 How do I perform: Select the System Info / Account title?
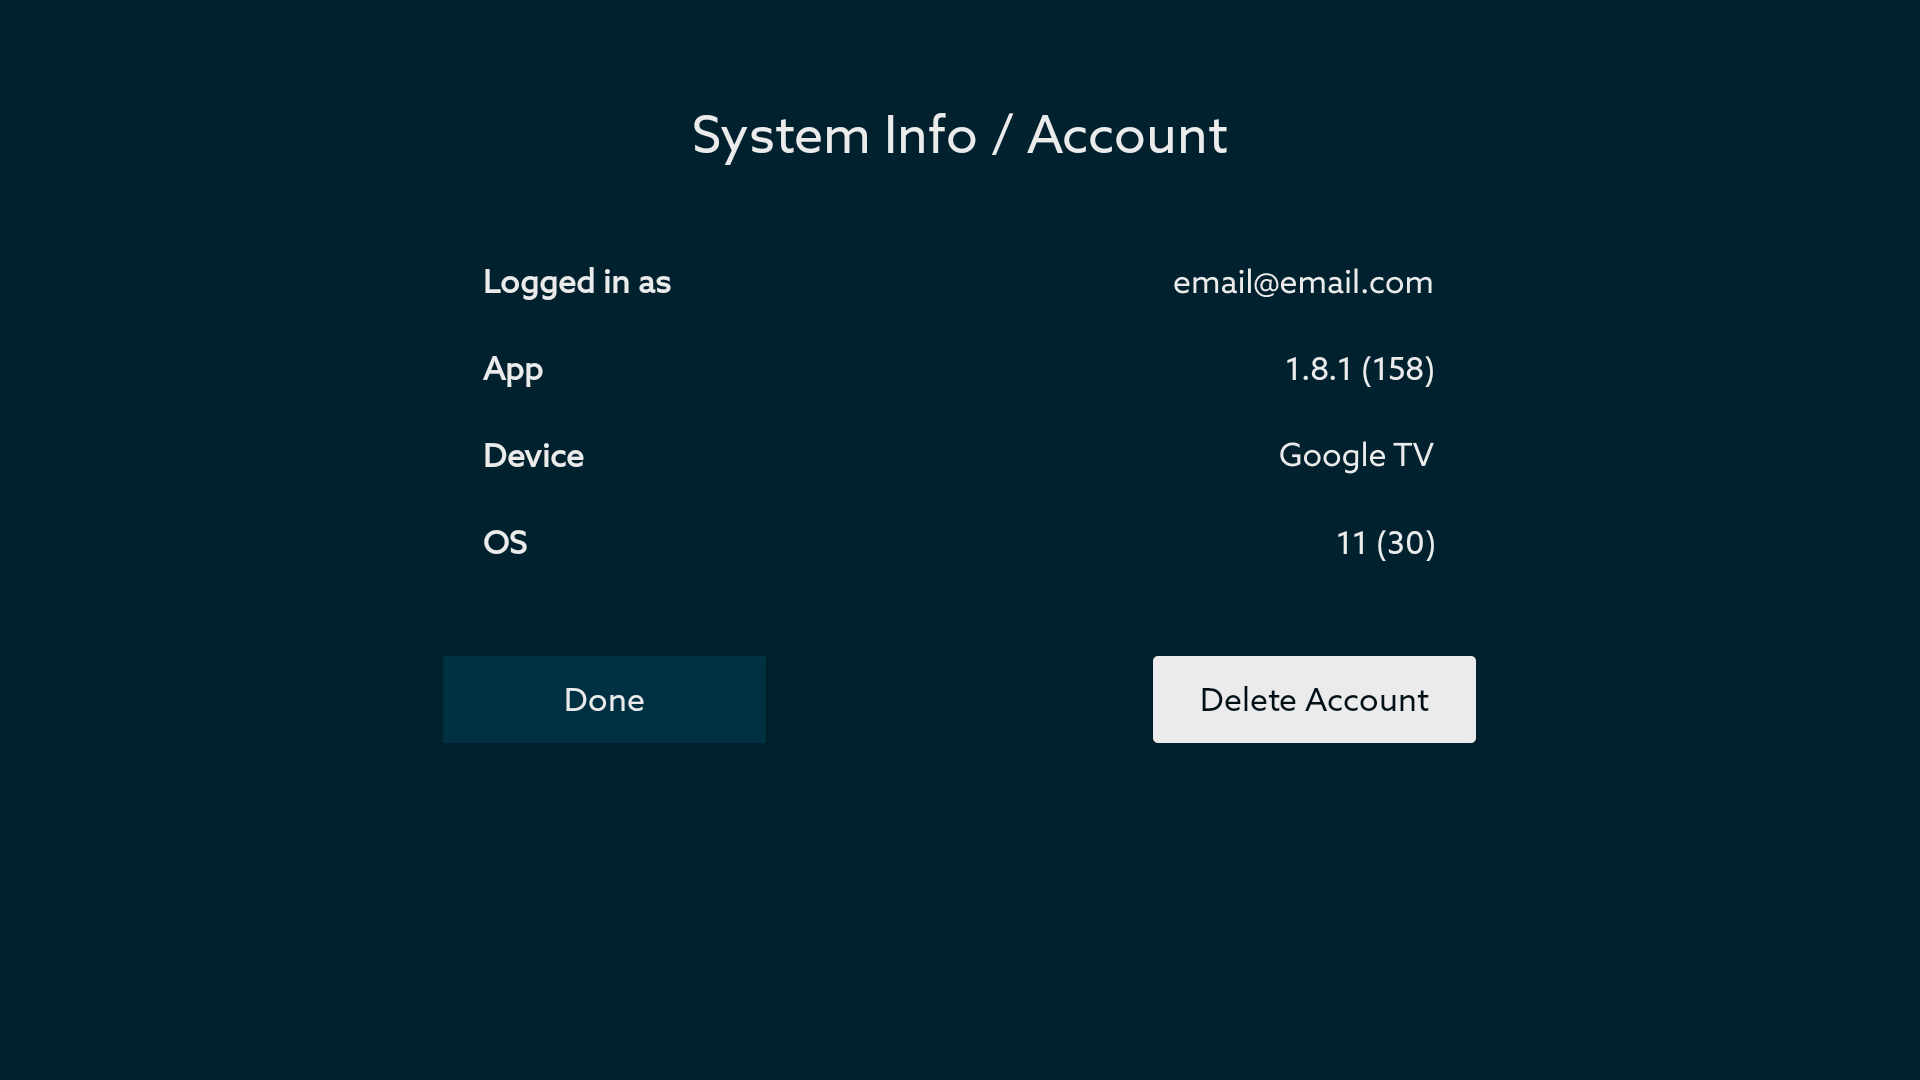960,135
